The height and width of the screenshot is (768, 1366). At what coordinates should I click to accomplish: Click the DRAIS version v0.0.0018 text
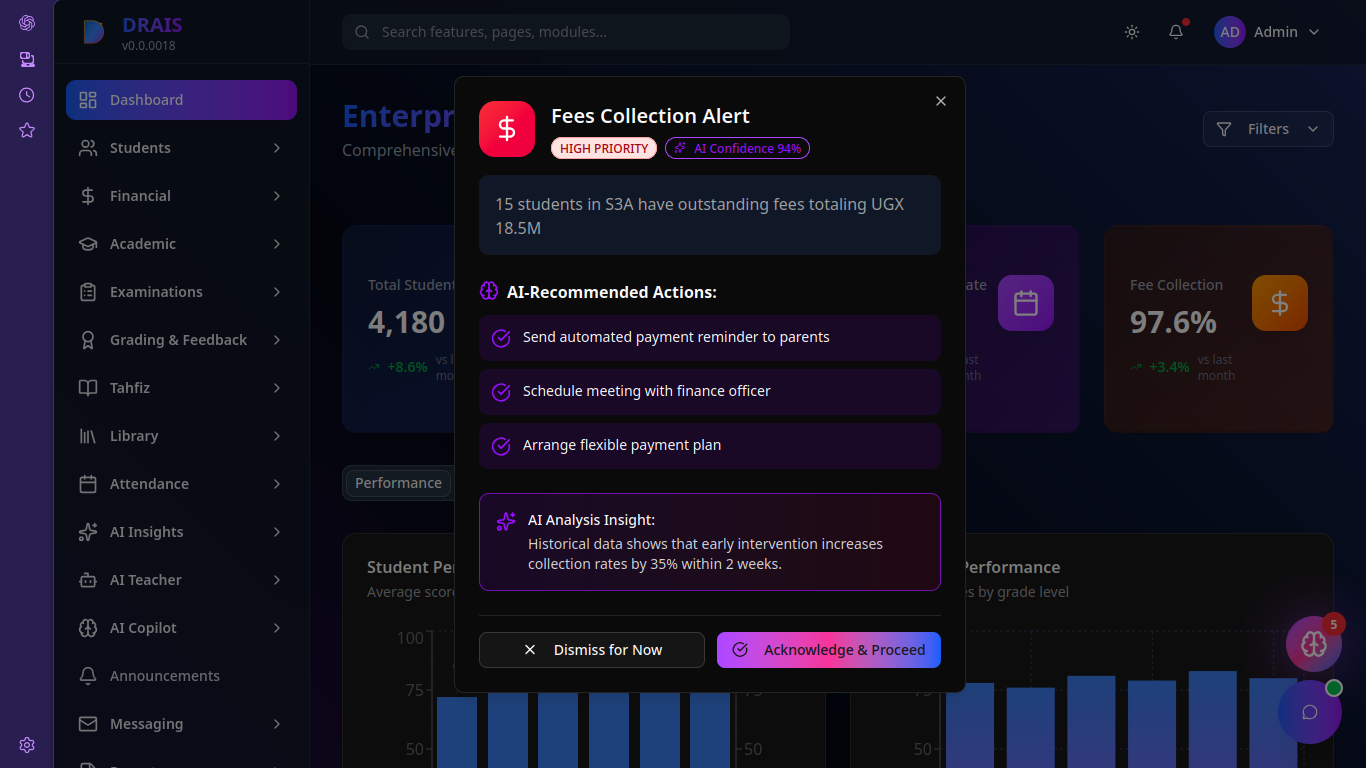pos(149,46)
